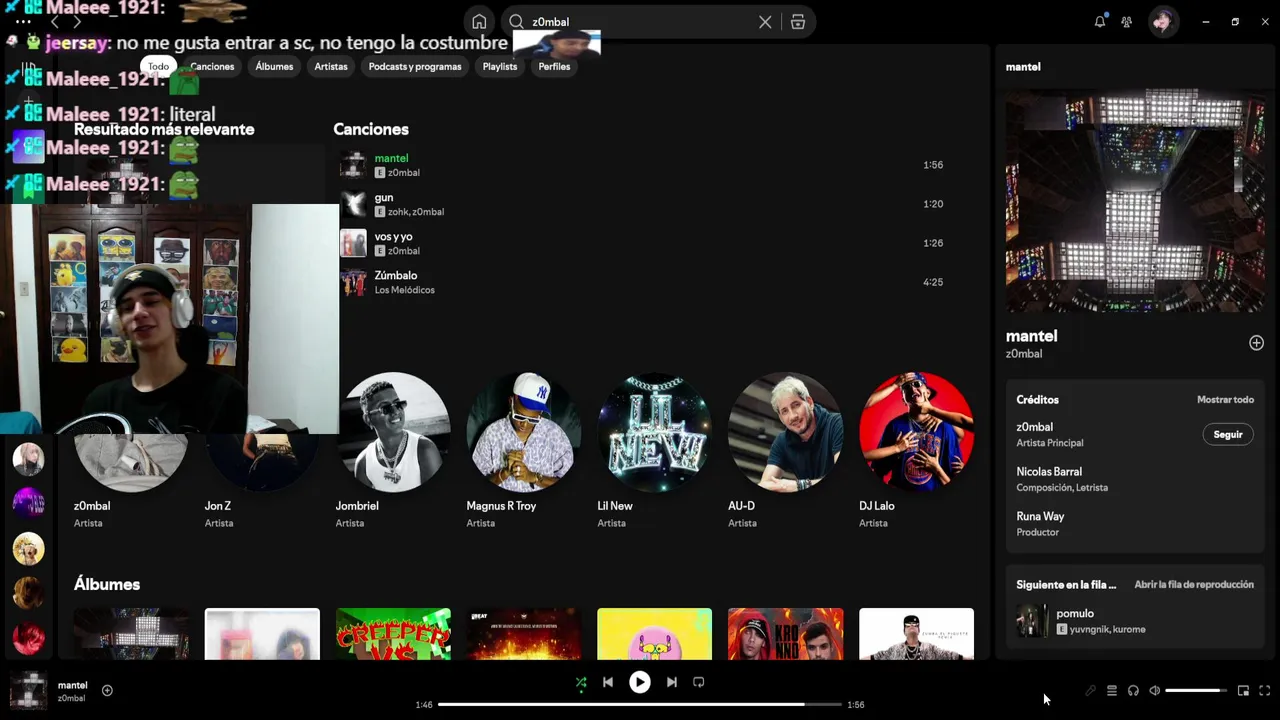
Task: Open z0mbal artist link in now-playing bar
Action: coord(71,698)
